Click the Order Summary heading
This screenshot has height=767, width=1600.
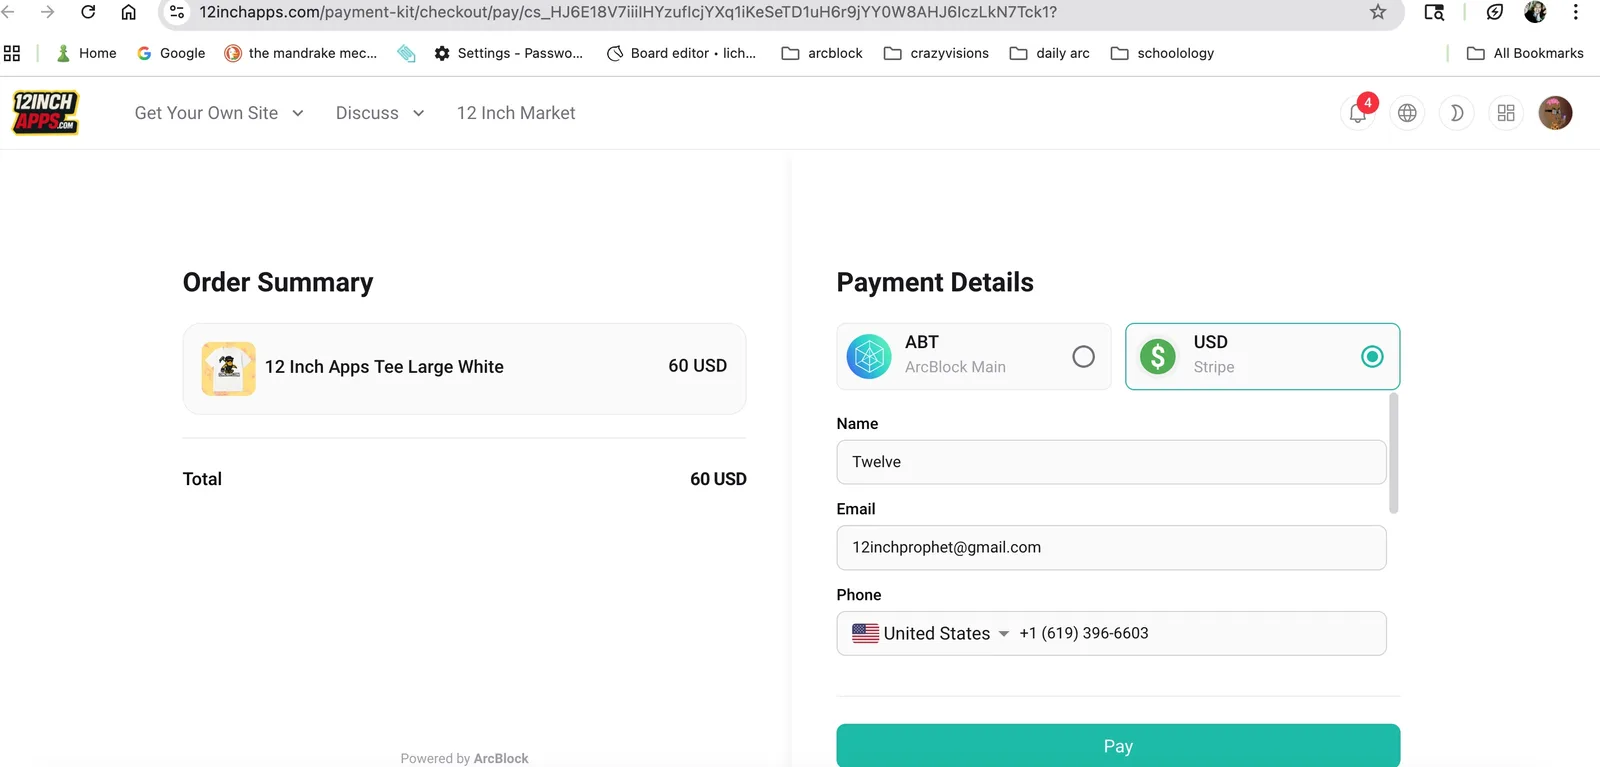point(278,283)
